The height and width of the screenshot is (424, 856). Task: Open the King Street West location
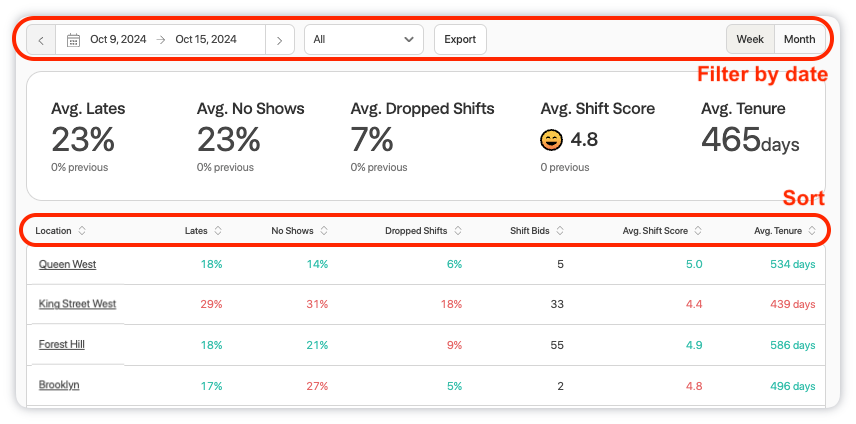pyautogui.click(x=77, y=304)
